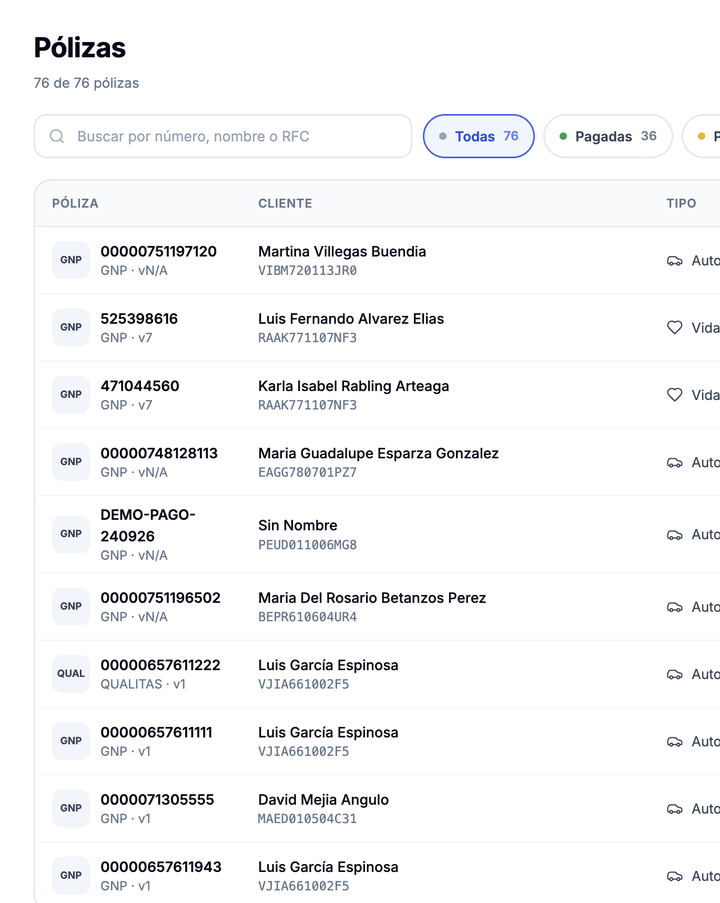
Task: Click car icon in policy 00000657611111 row
Action: click(x=674, y=742)
